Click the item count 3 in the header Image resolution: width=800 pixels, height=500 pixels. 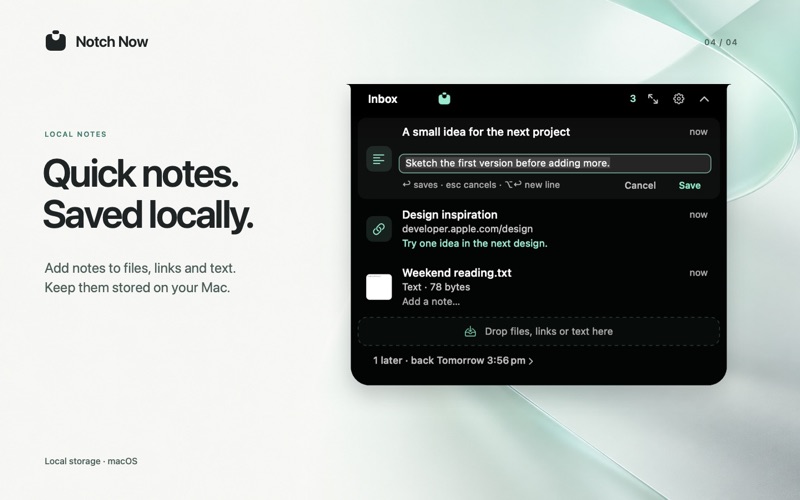pyautogui.click(x=633, y=99)
